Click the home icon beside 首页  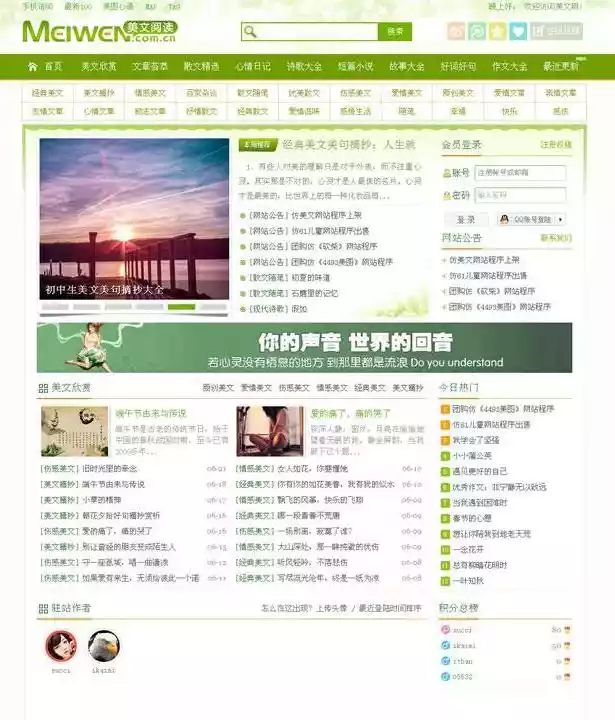tap(32, 67)
